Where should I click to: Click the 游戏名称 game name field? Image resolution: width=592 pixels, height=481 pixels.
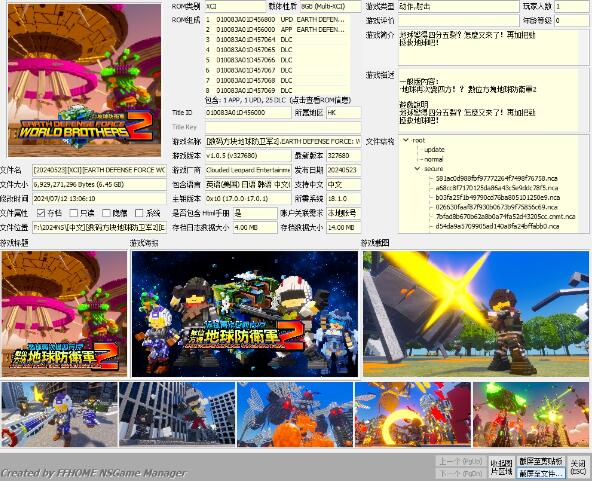[283, 141]
